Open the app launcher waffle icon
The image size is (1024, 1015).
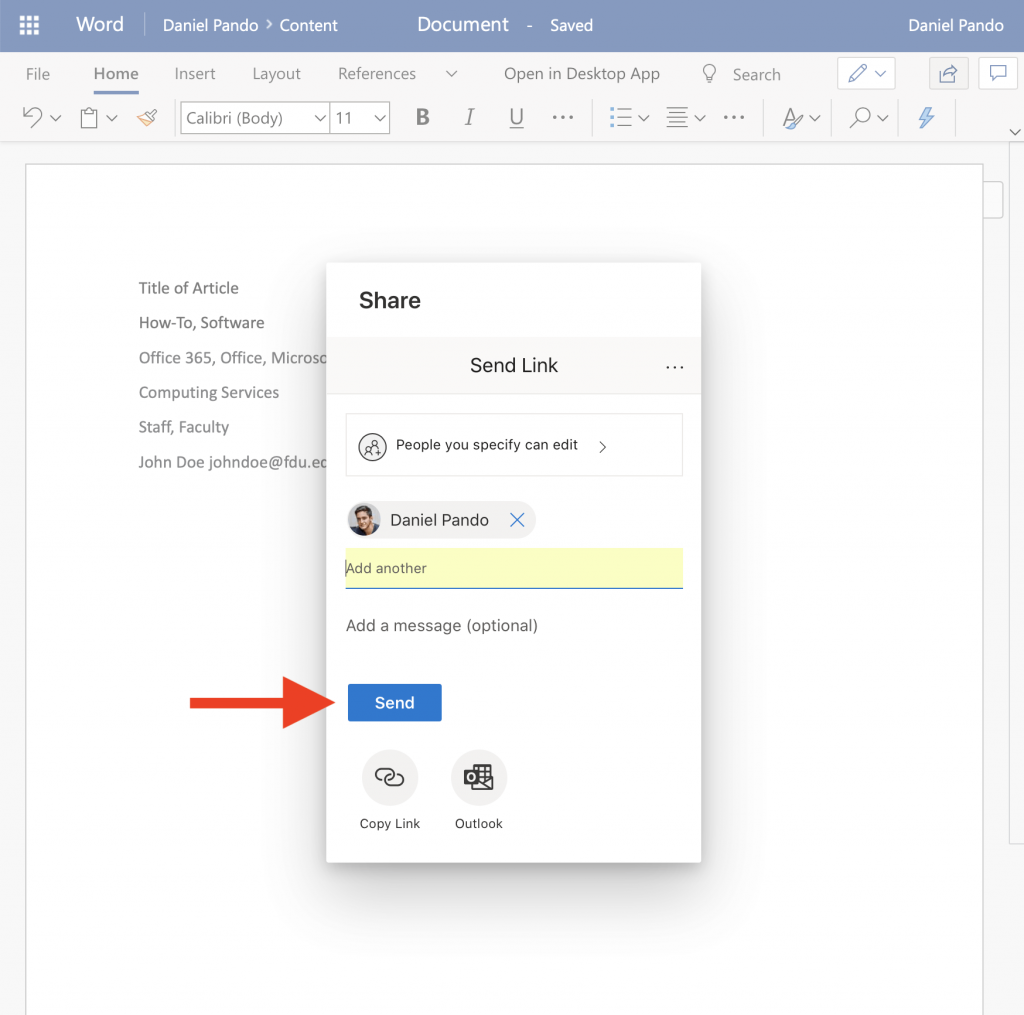(29, 25)
